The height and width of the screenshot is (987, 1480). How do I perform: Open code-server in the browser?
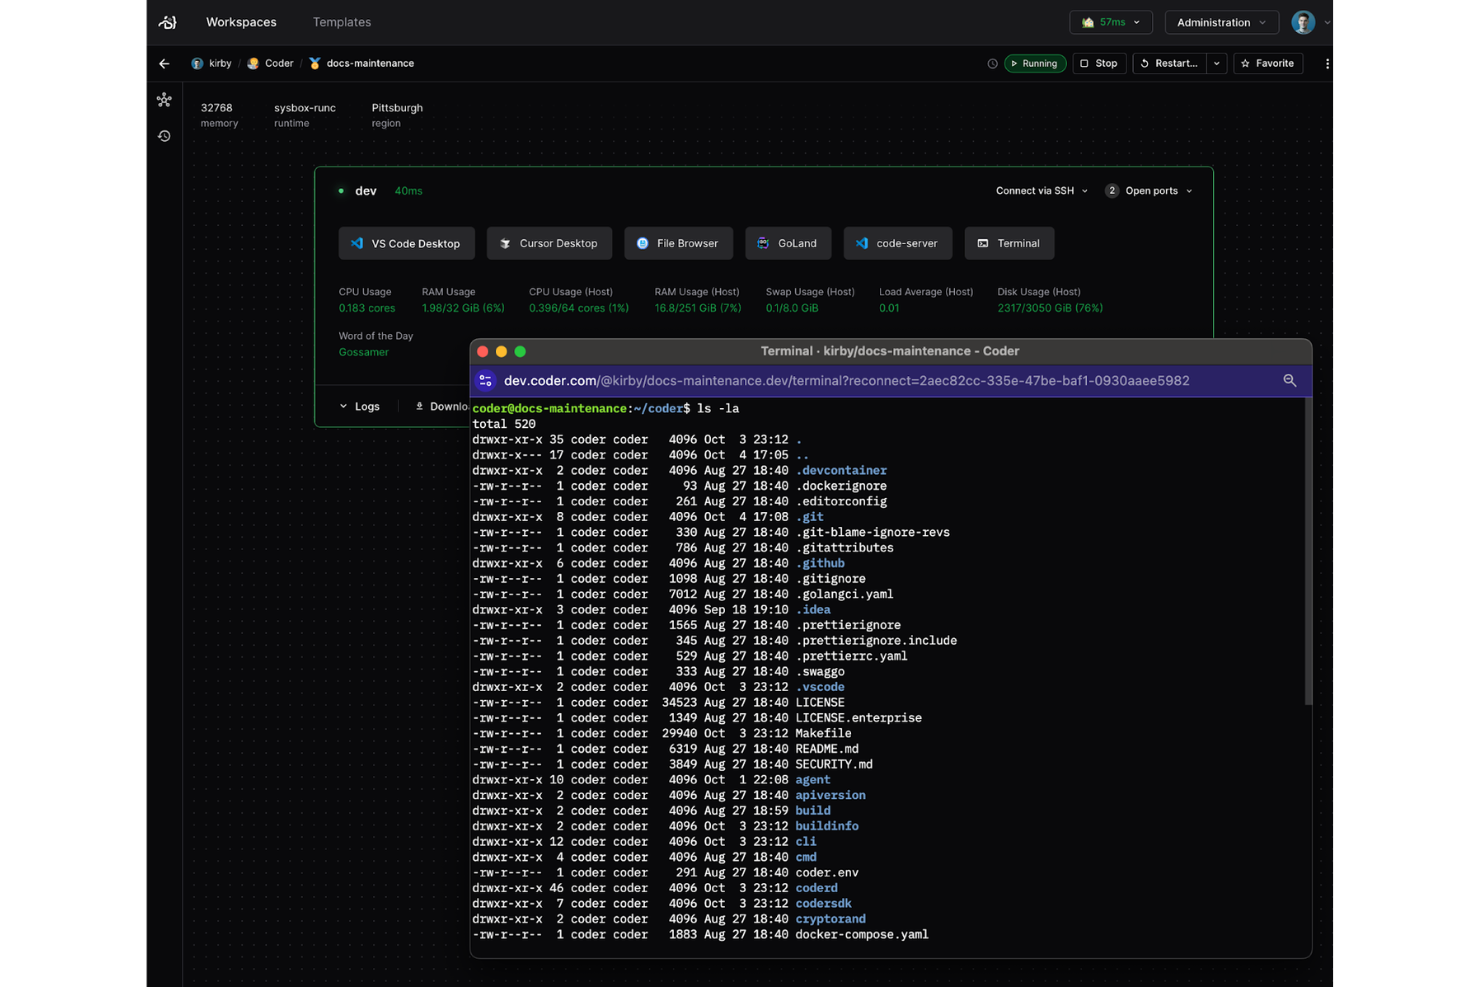(x=897, y=243)
